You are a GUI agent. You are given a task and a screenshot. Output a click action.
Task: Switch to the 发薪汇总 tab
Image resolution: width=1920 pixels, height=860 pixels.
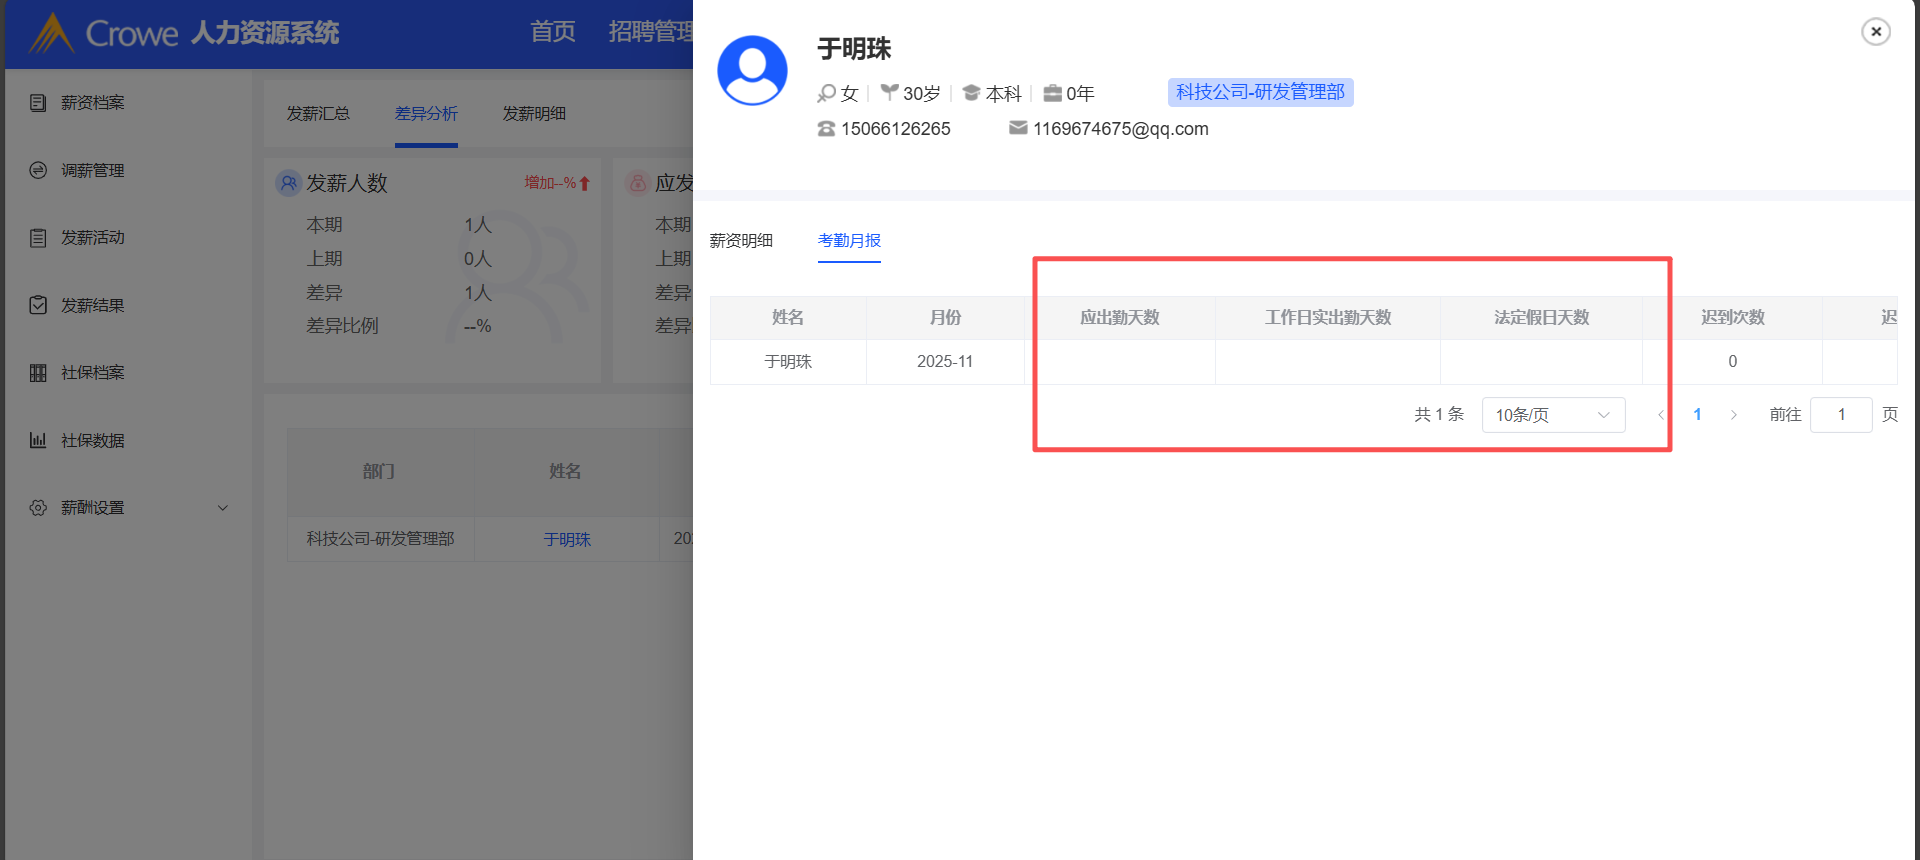[x=318, y=114]
